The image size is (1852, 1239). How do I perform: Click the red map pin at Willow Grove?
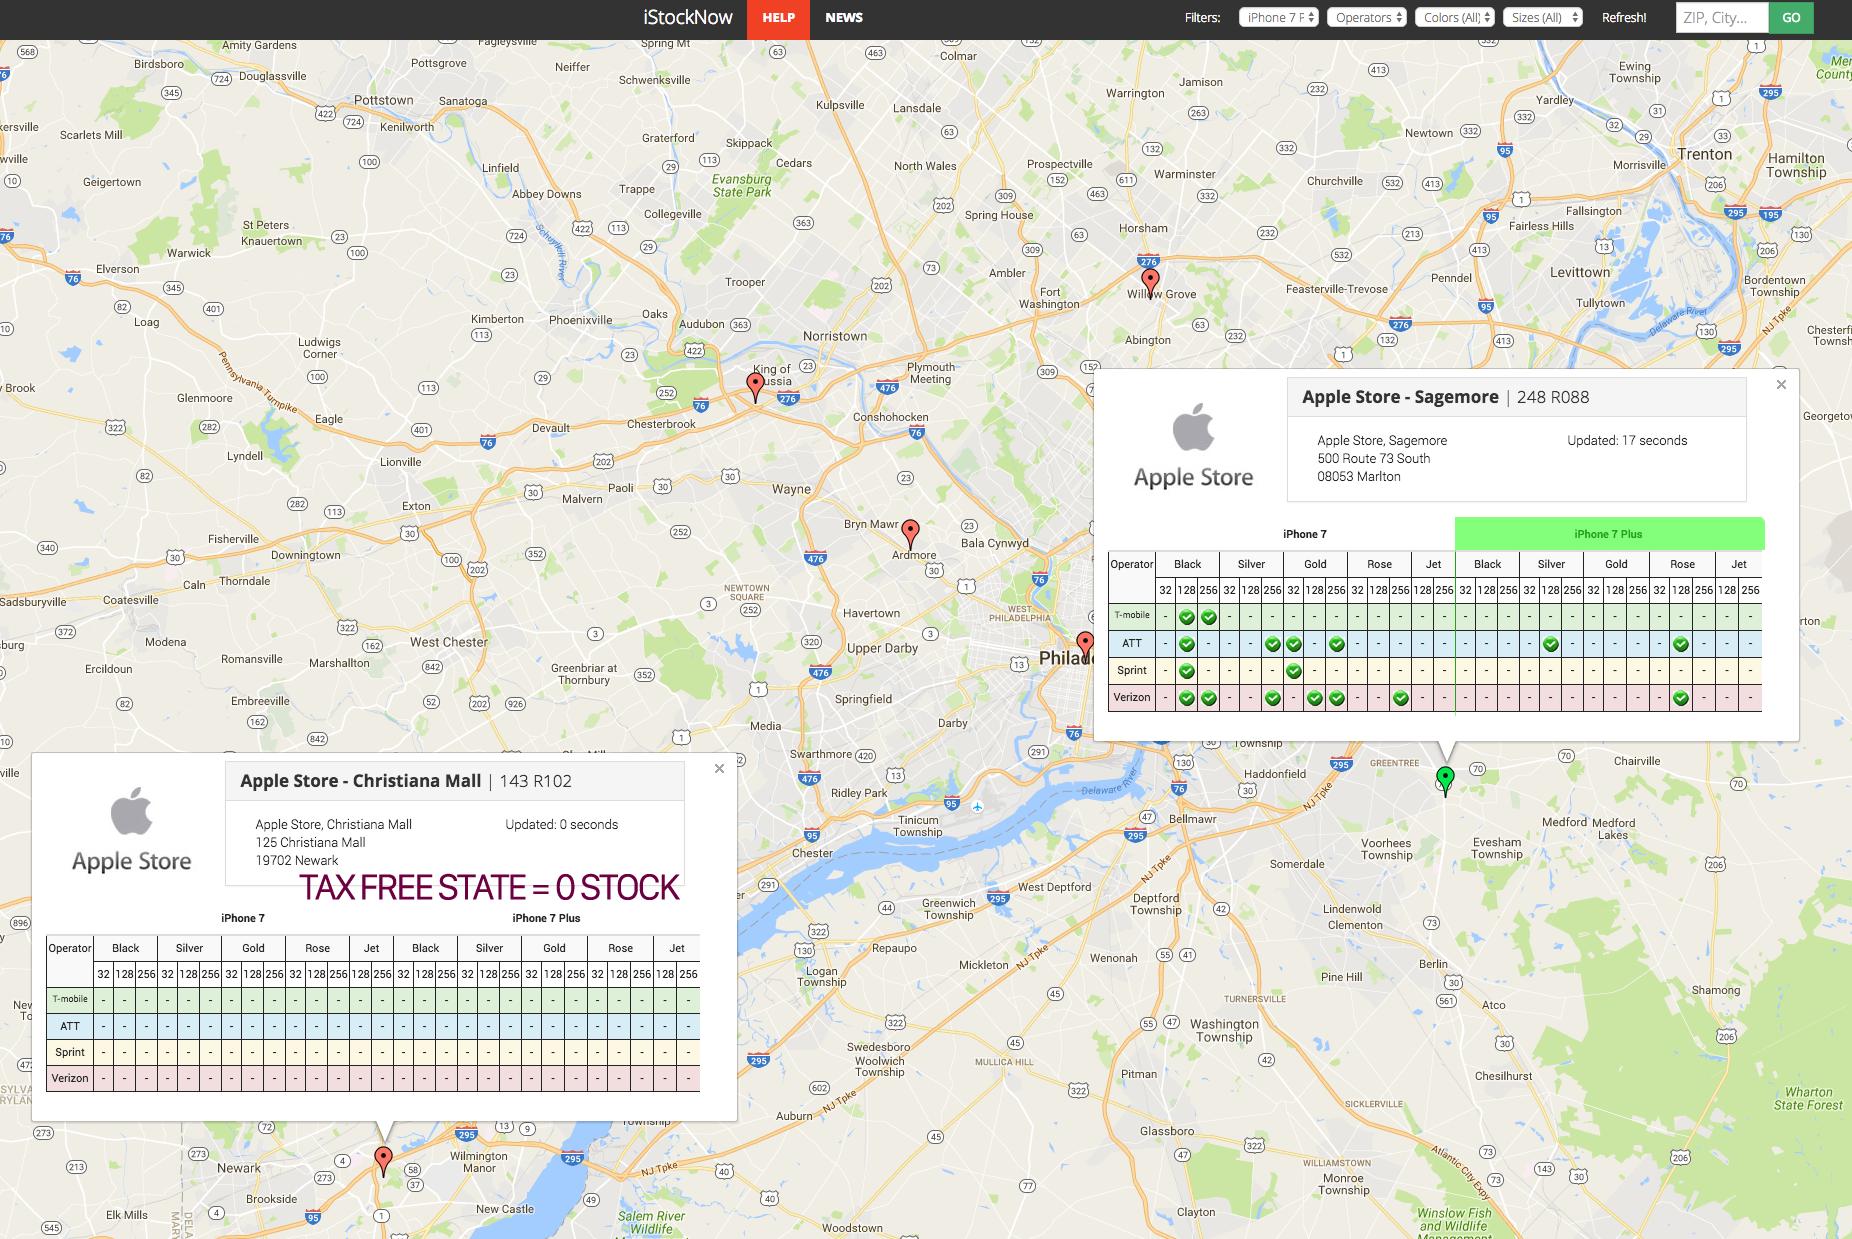1150,283
